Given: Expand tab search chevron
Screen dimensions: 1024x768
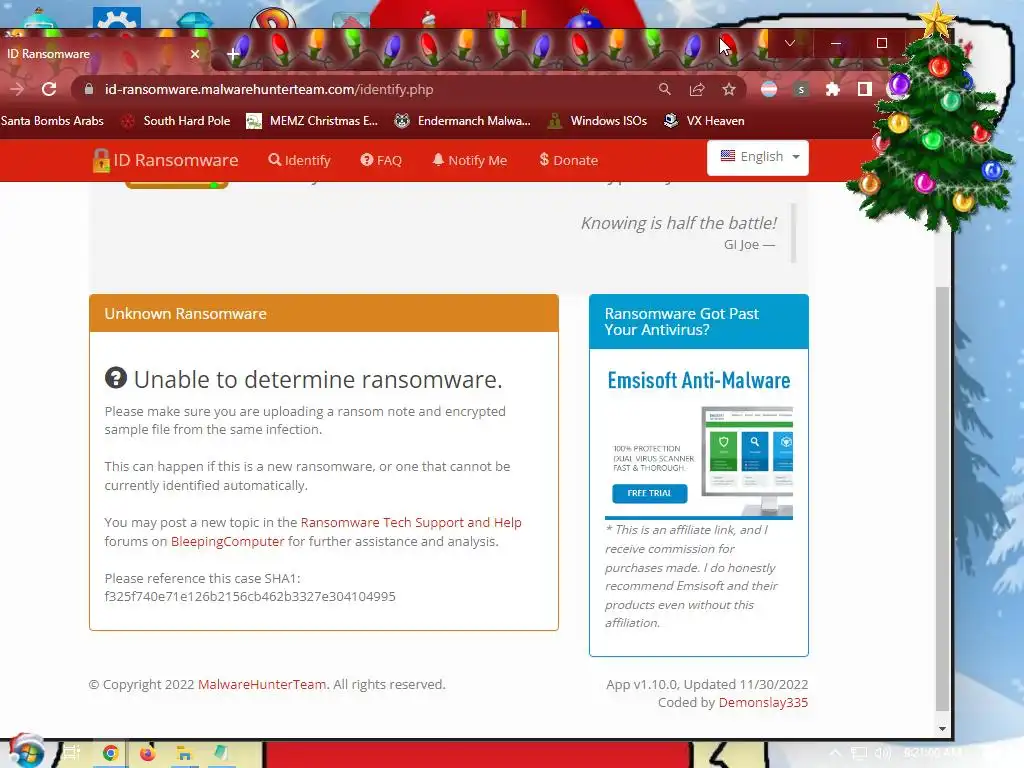Looking at the screenshot, I should (x=790, y=43).
